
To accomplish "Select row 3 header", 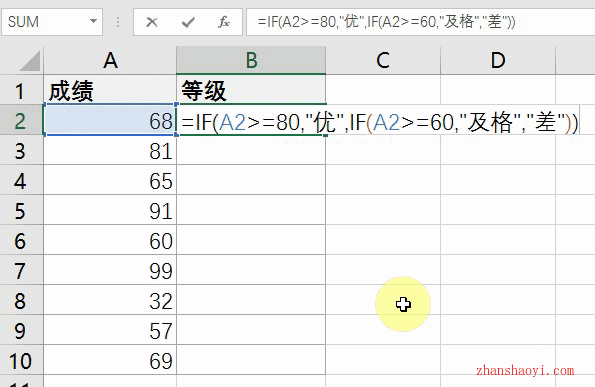I will point(22,150).
